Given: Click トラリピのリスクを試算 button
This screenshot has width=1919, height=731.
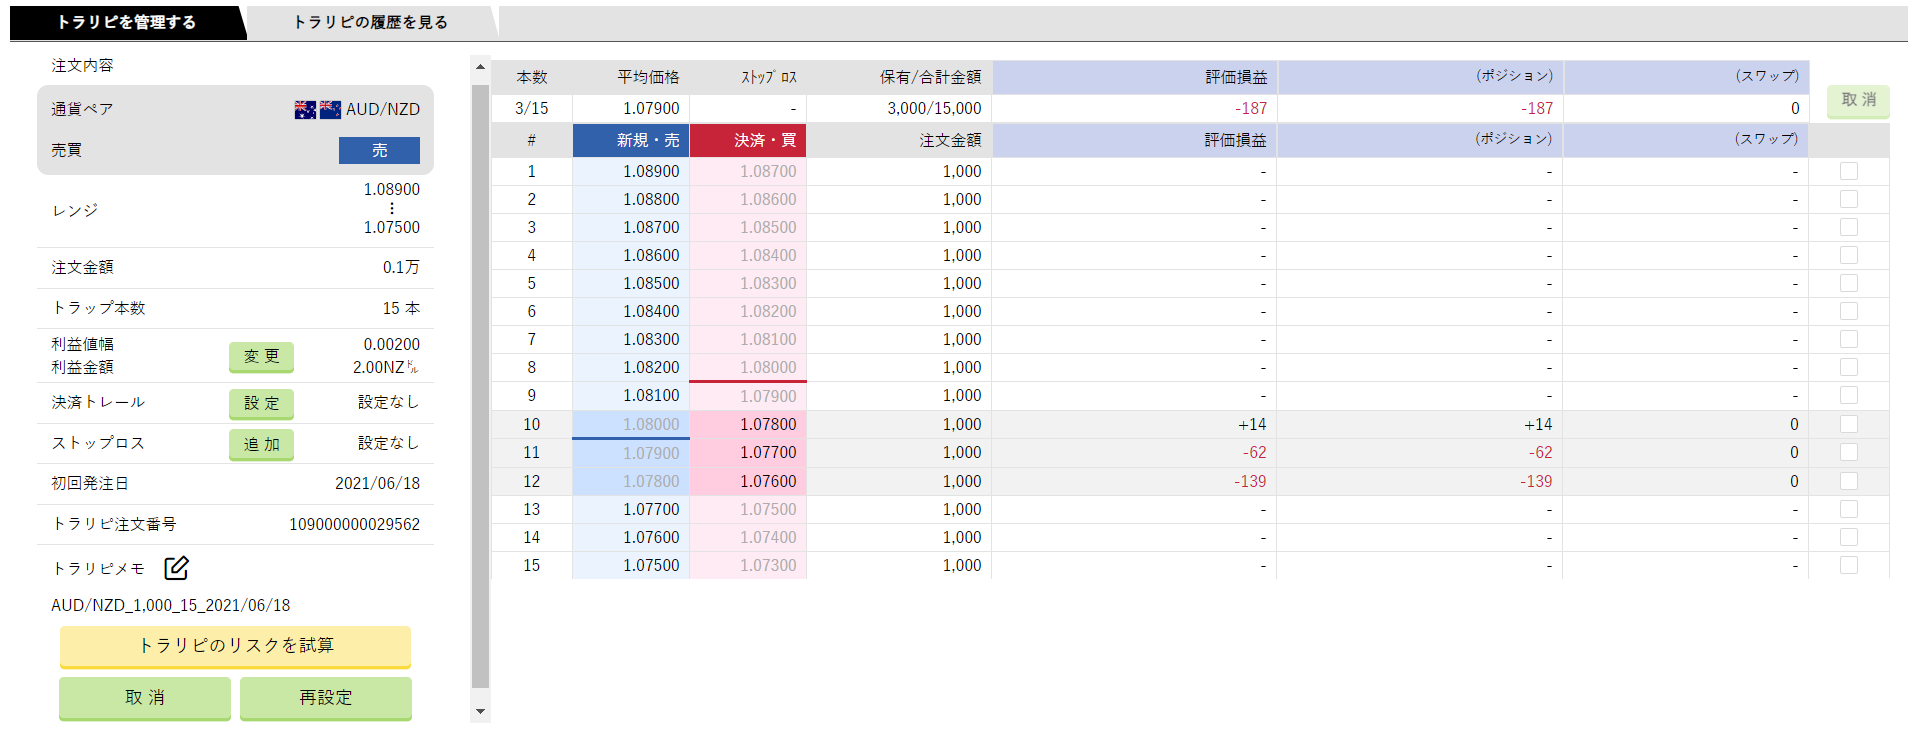Looking at the screenshot, I should (x=235, y=647).
